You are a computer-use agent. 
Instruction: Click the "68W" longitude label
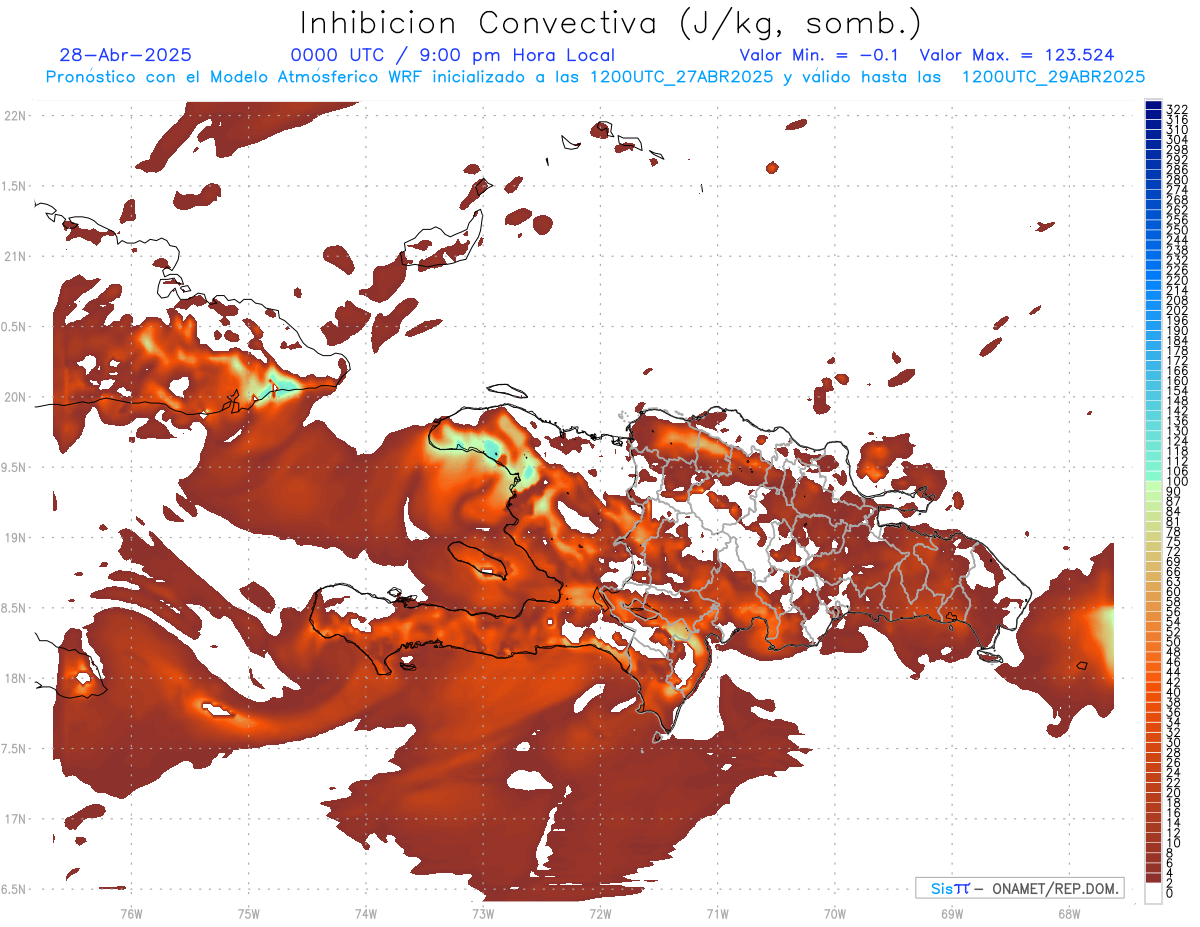(x=1069, y=913)
